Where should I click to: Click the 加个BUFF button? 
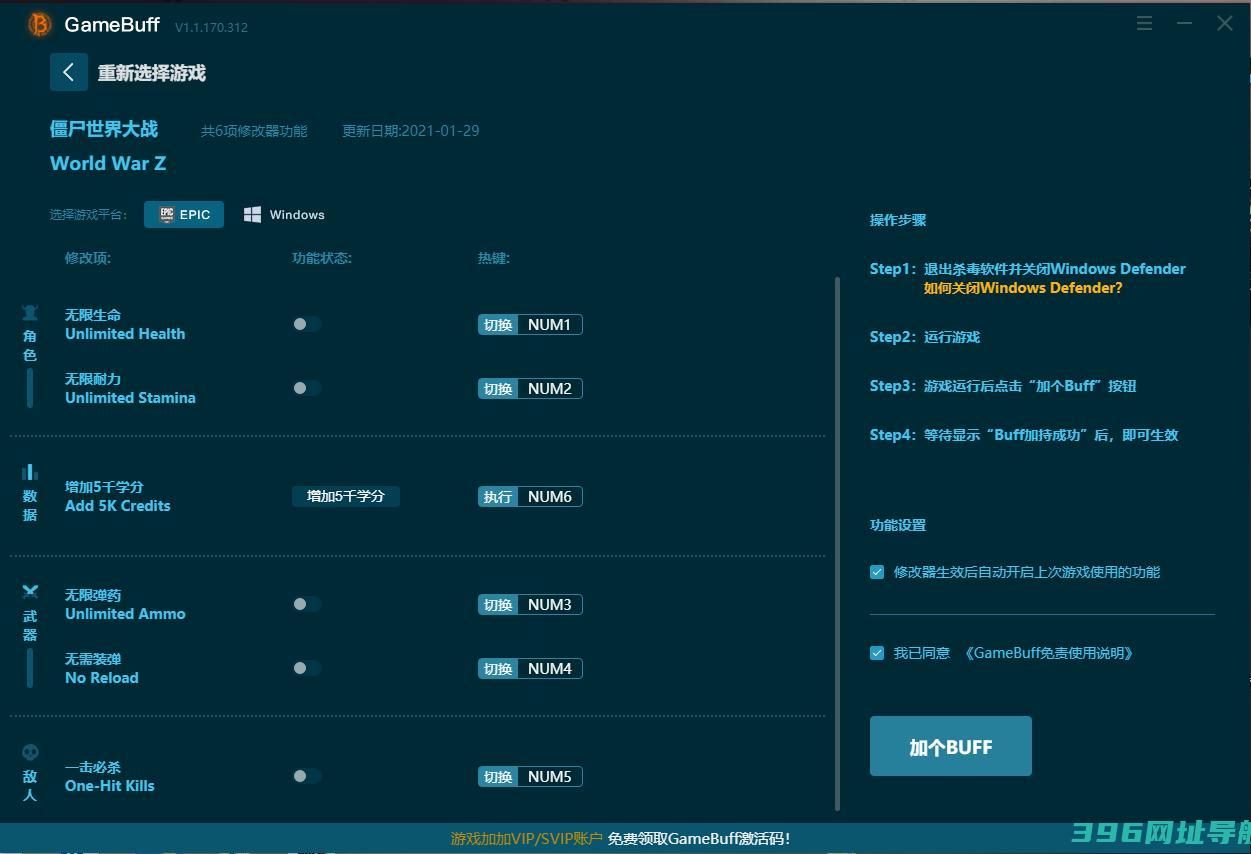click(951, 746)
